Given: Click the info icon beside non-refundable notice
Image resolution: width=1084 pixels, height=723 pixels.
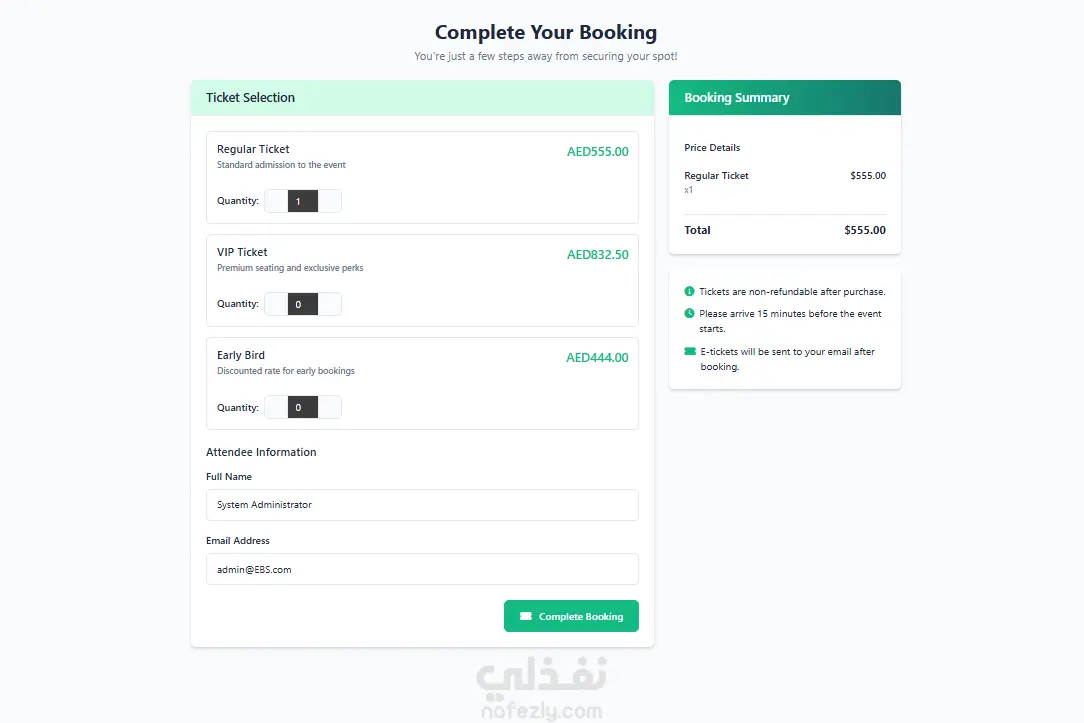Looking at the screenshot, I should coord(689,292).
